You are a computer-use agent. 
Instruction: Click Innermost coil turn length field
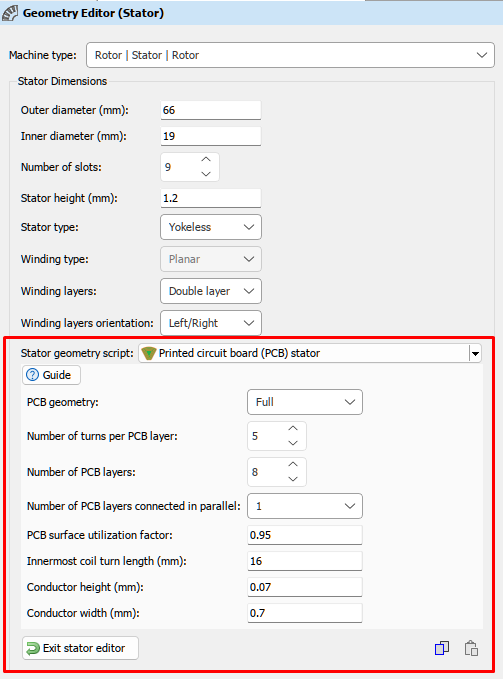(305, 561)
